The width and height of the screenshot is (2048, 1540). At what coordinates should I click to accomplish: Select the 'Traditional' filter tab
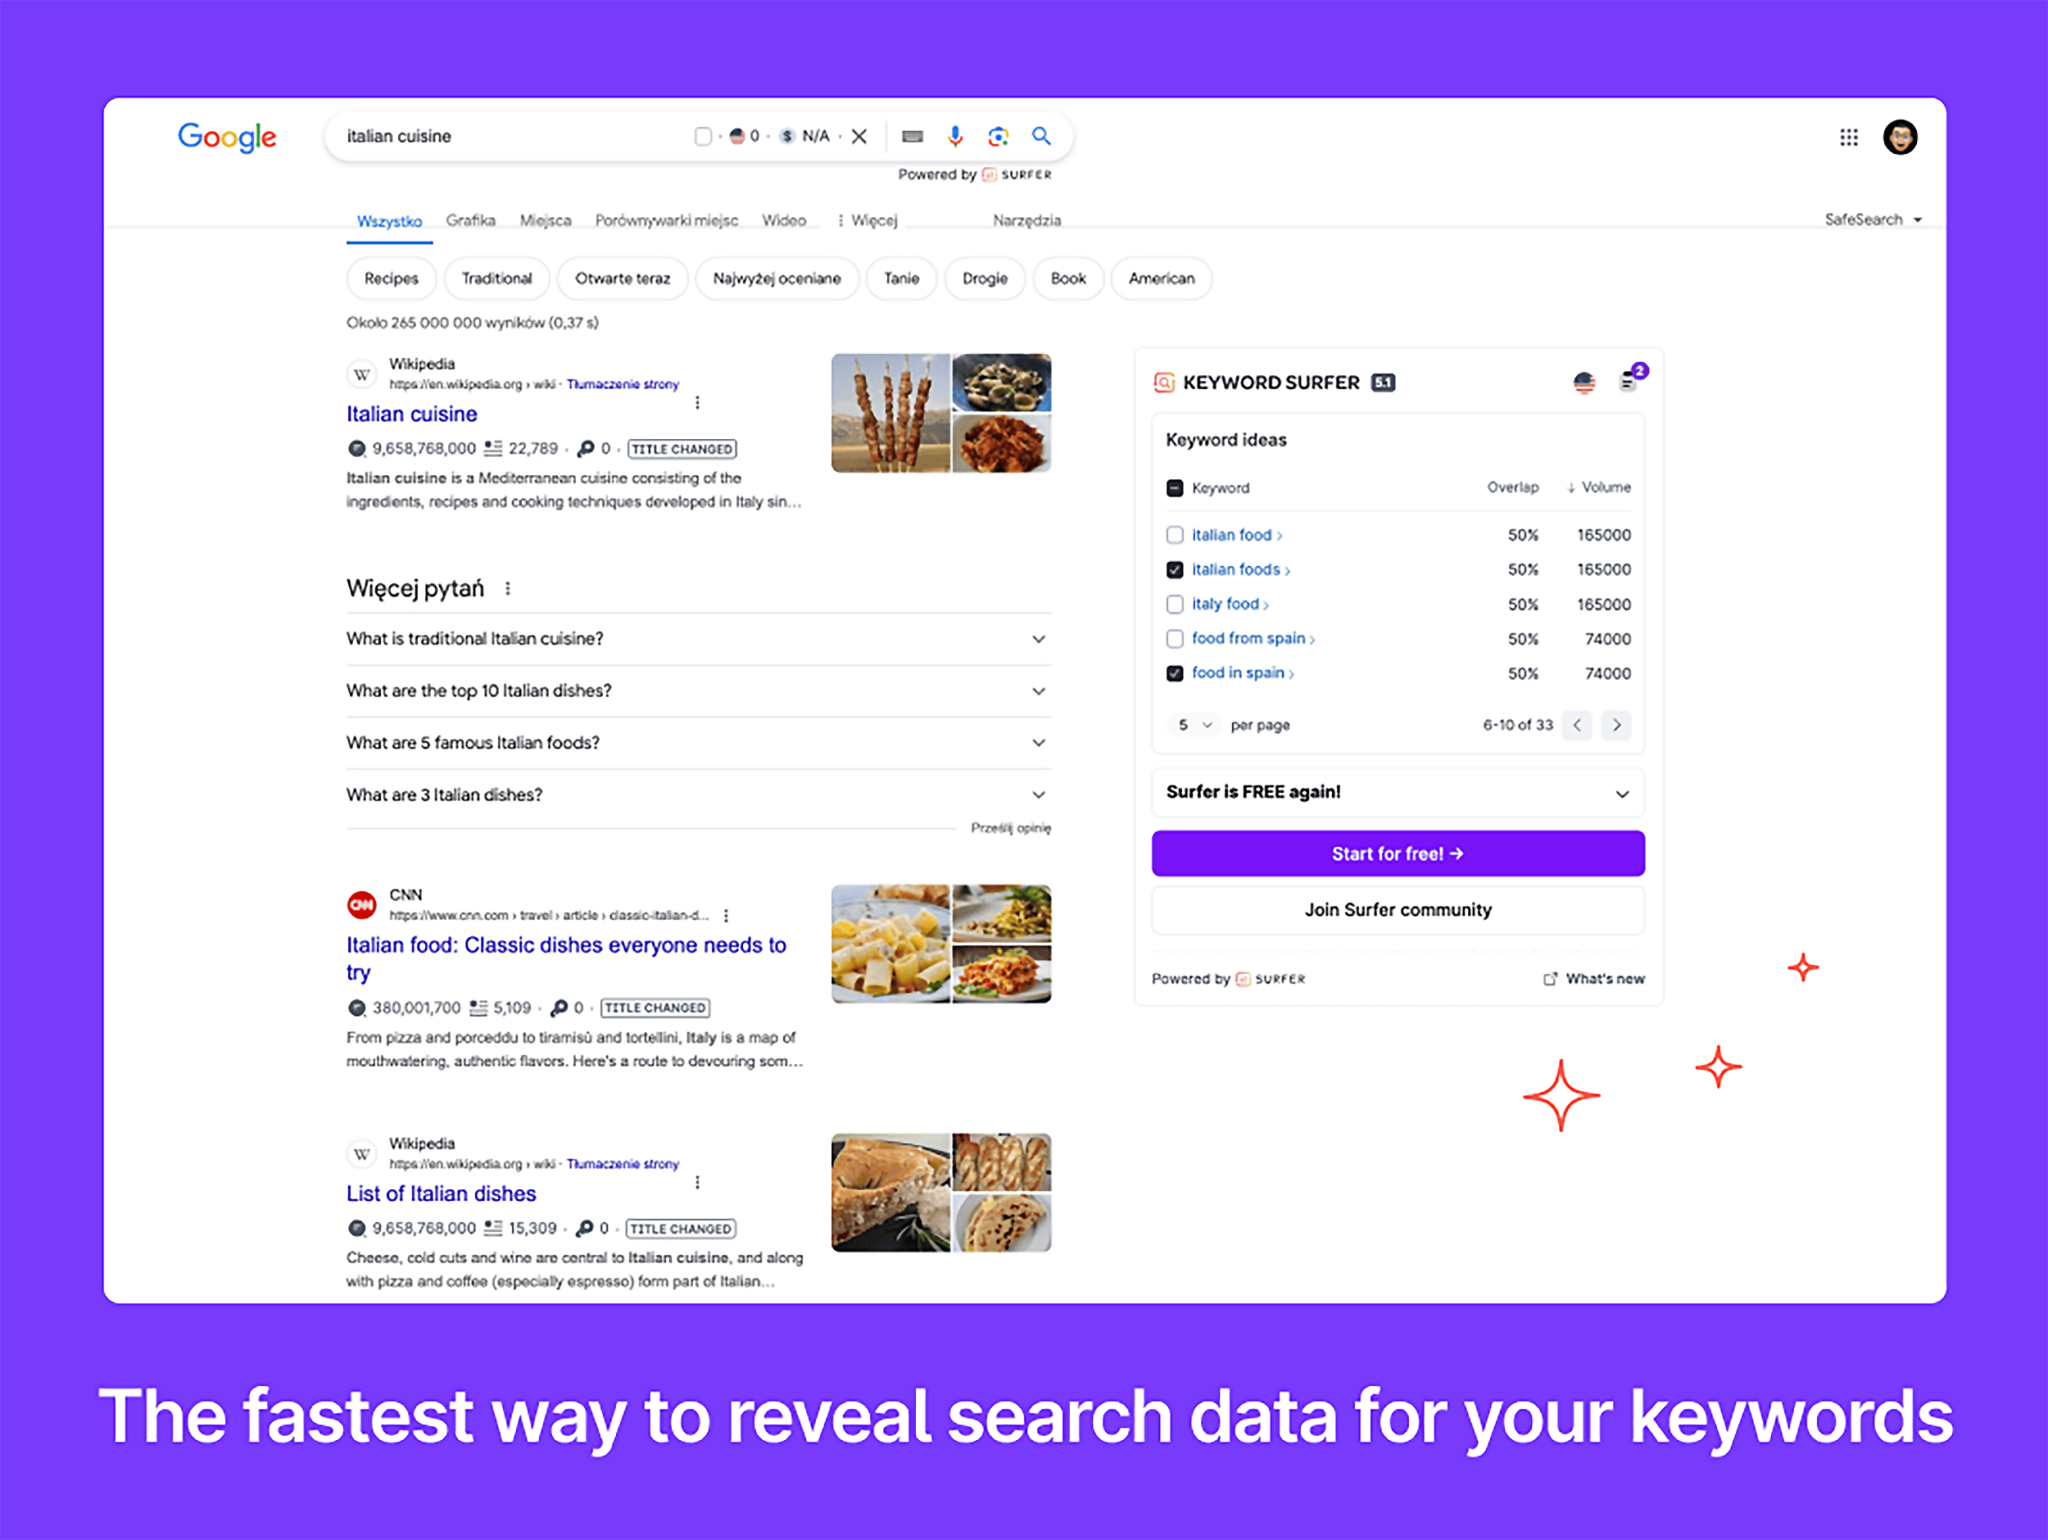[x=497, y=277]
